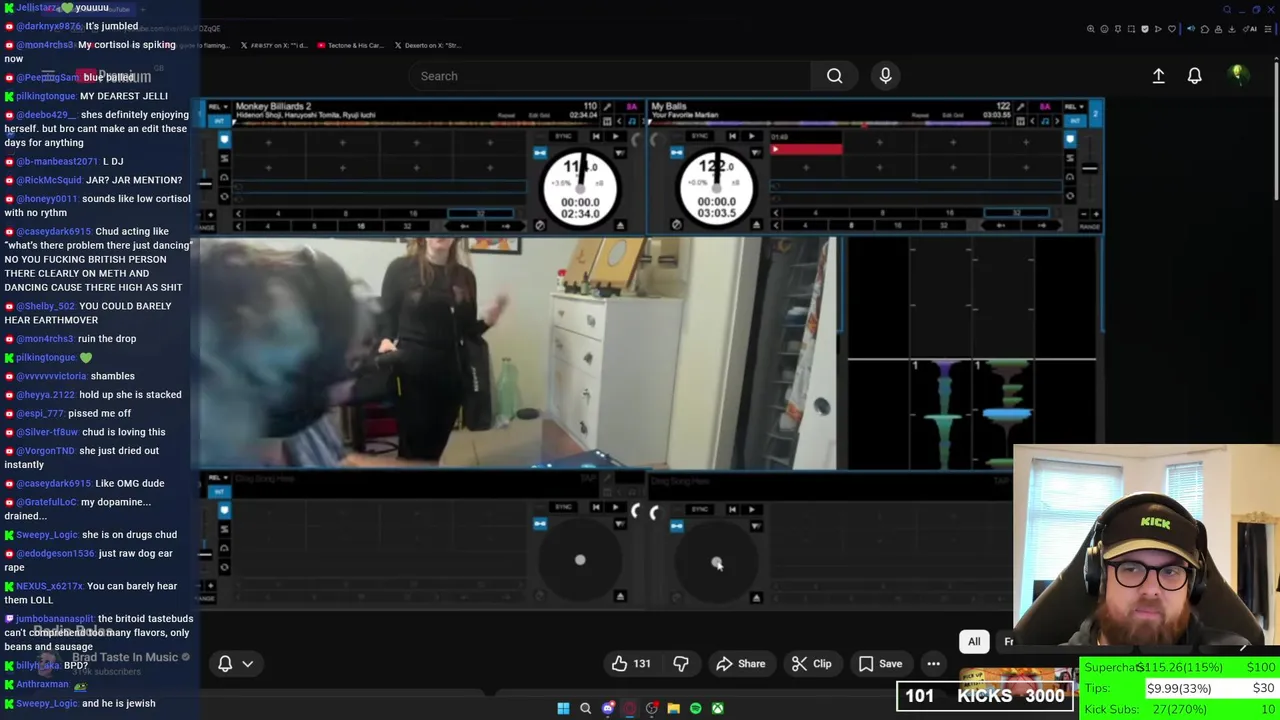Open REL dropdown on left deck
The width and height of the screenshot is (1280, 720).
[219, 107]
